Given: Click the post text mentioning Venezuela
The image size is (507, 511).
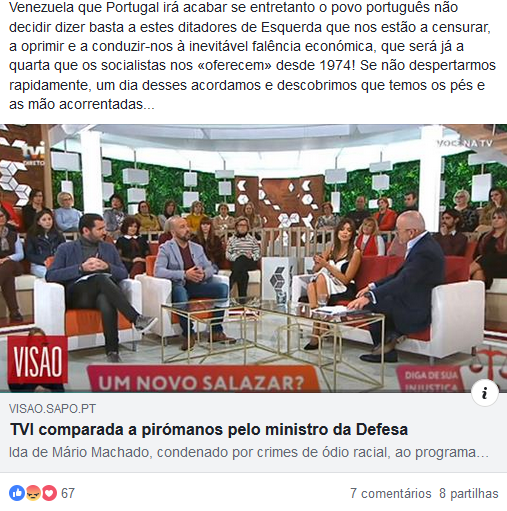Looking at the screenshot, I should [233, 7].
